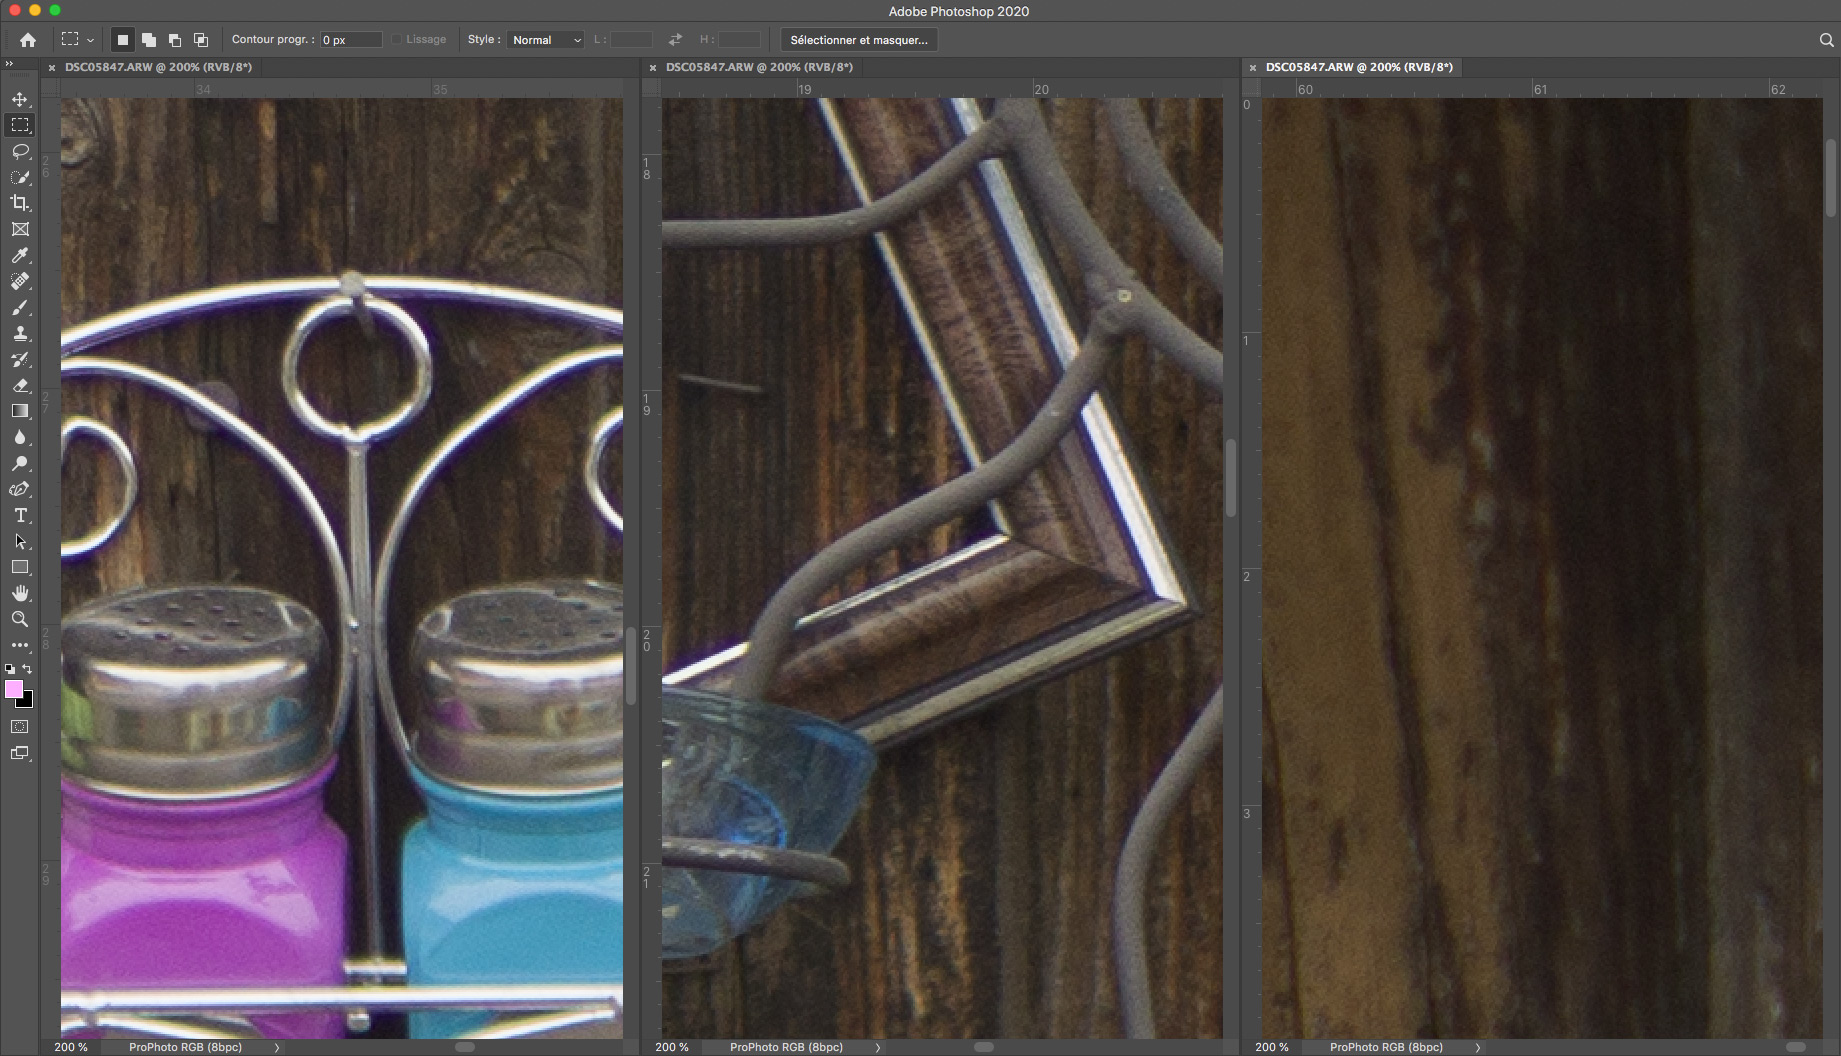Open the pink foreground color swatch
This screenshot has height=1056, width=1841.
pyautogui.click(x=14, y=689)
